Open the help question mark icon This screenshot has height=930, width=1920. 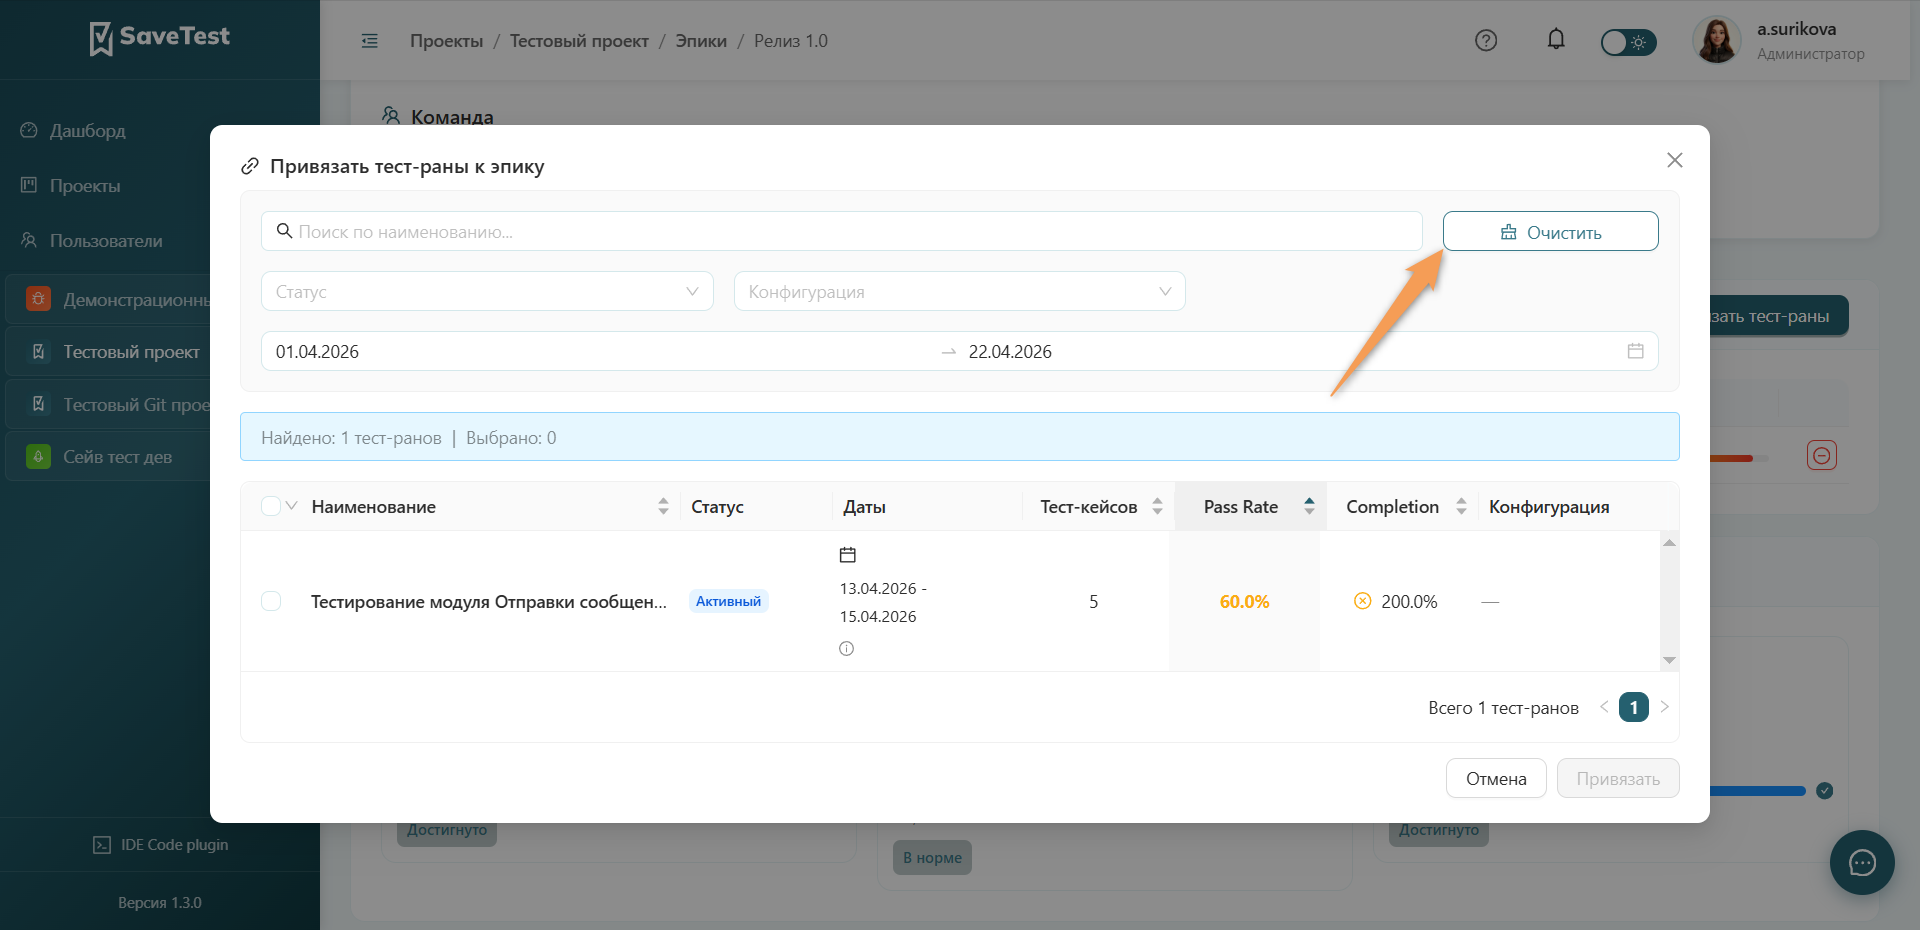[1486, 40]
